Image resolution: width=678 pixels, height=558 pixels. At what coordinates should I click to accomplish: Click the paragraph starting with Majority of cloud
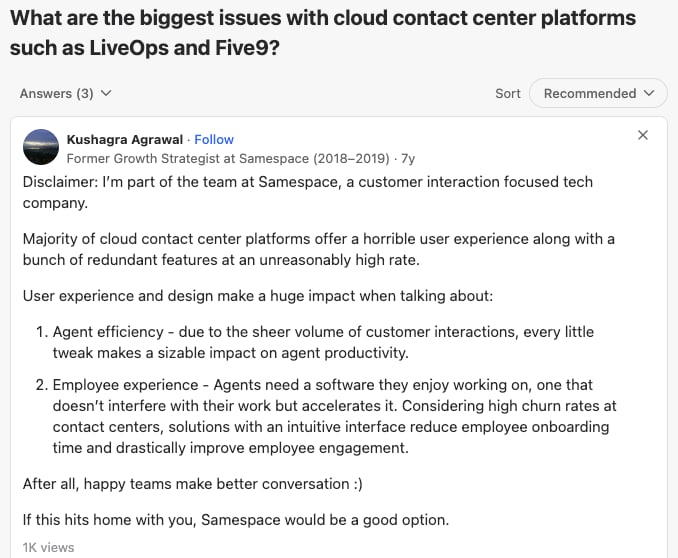[x=319, y=249]
